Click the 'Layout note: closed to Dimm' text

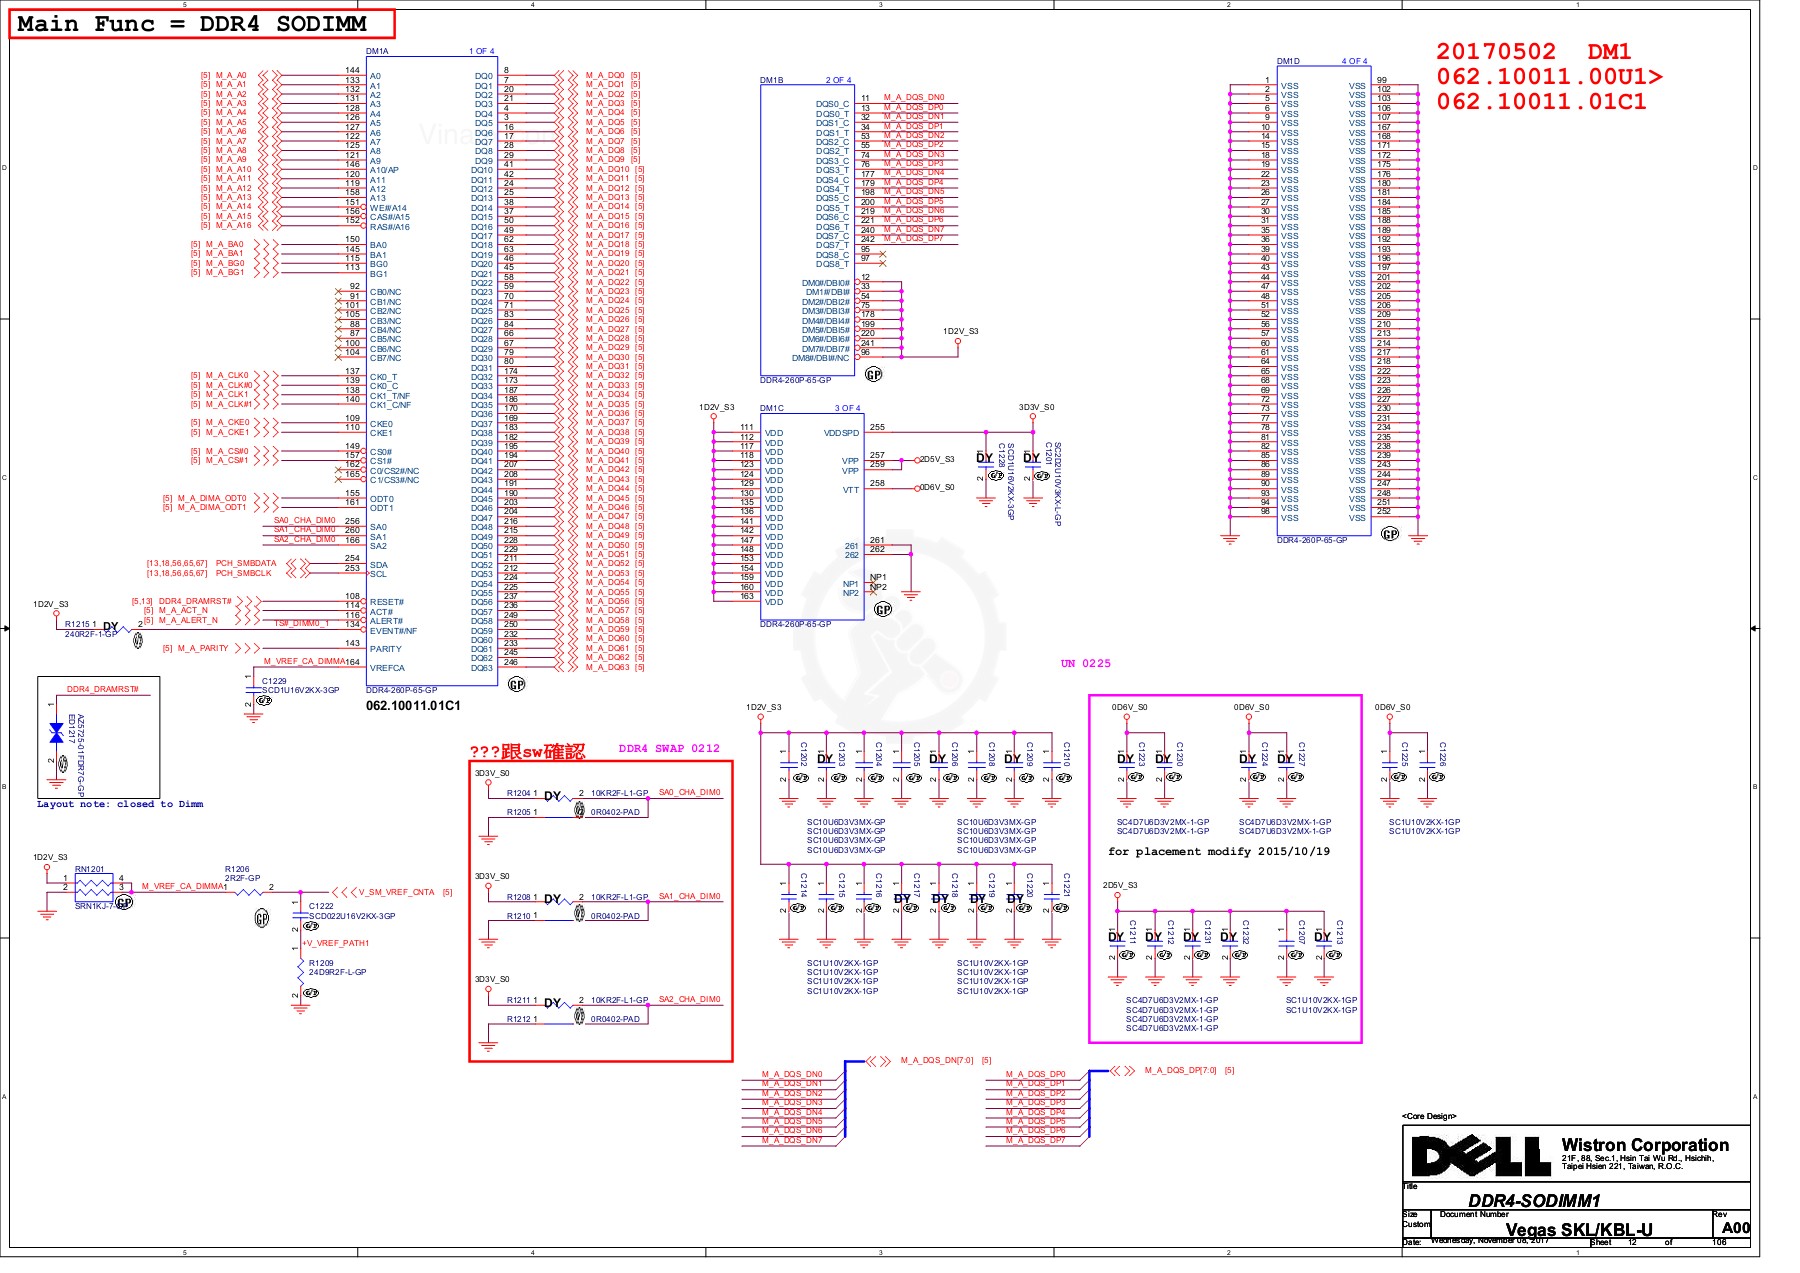coord(120,804)
